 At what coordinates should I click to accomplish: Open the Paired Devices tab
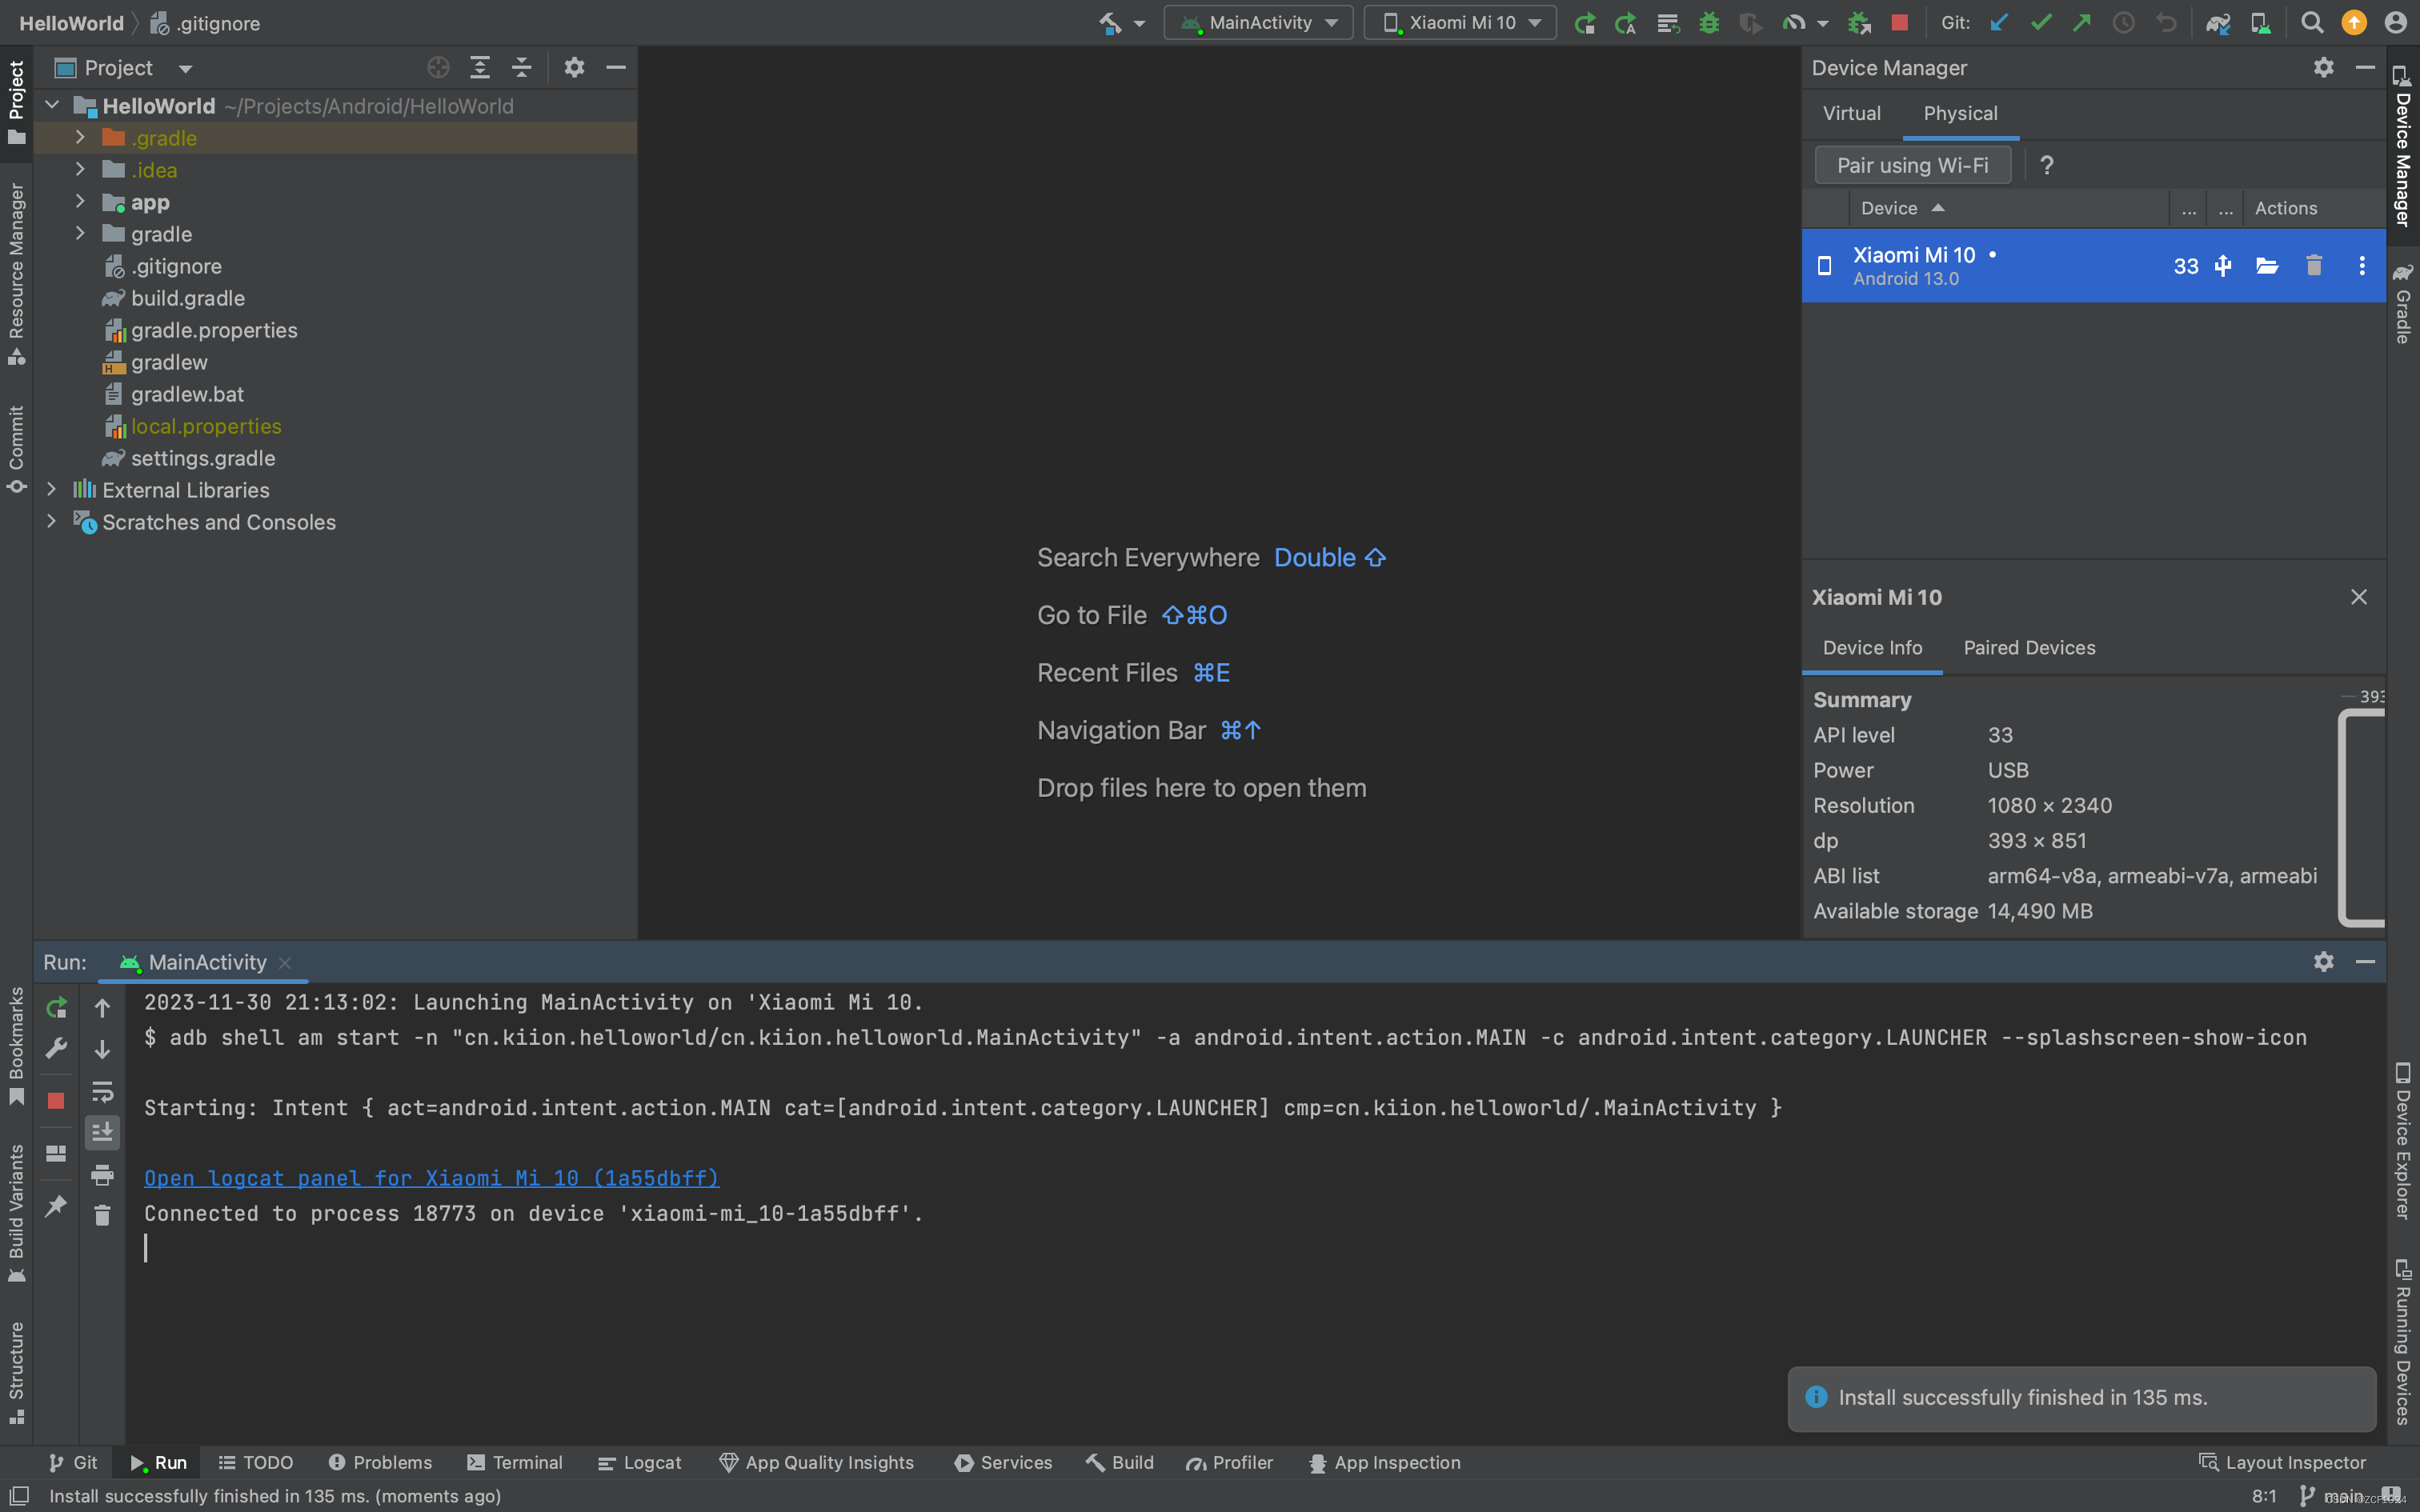(2029, 648)
